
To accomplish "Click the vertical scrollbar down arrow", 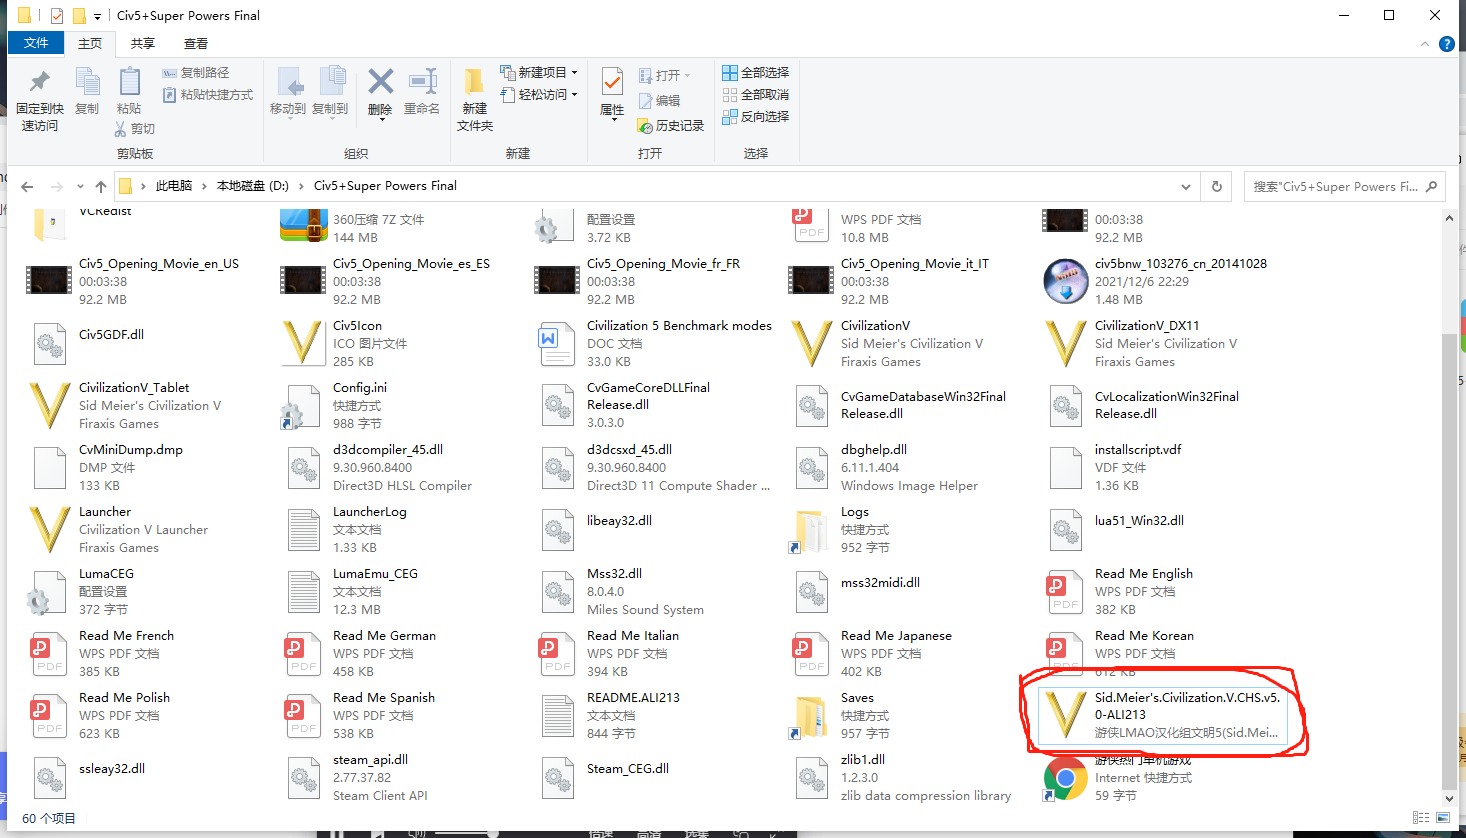I will pyautogui.click(x=1450, y=799).
